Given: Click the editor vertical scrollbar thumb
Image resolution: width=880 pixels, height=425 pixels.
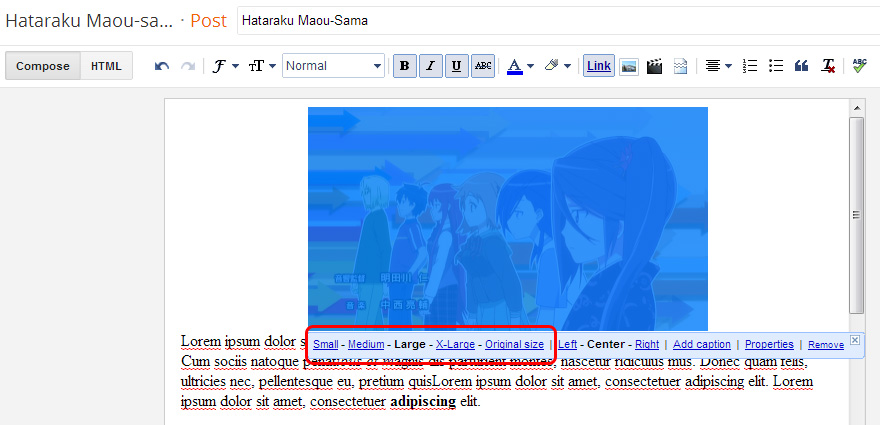Looking at the screenshot, I should click(856, 215).
